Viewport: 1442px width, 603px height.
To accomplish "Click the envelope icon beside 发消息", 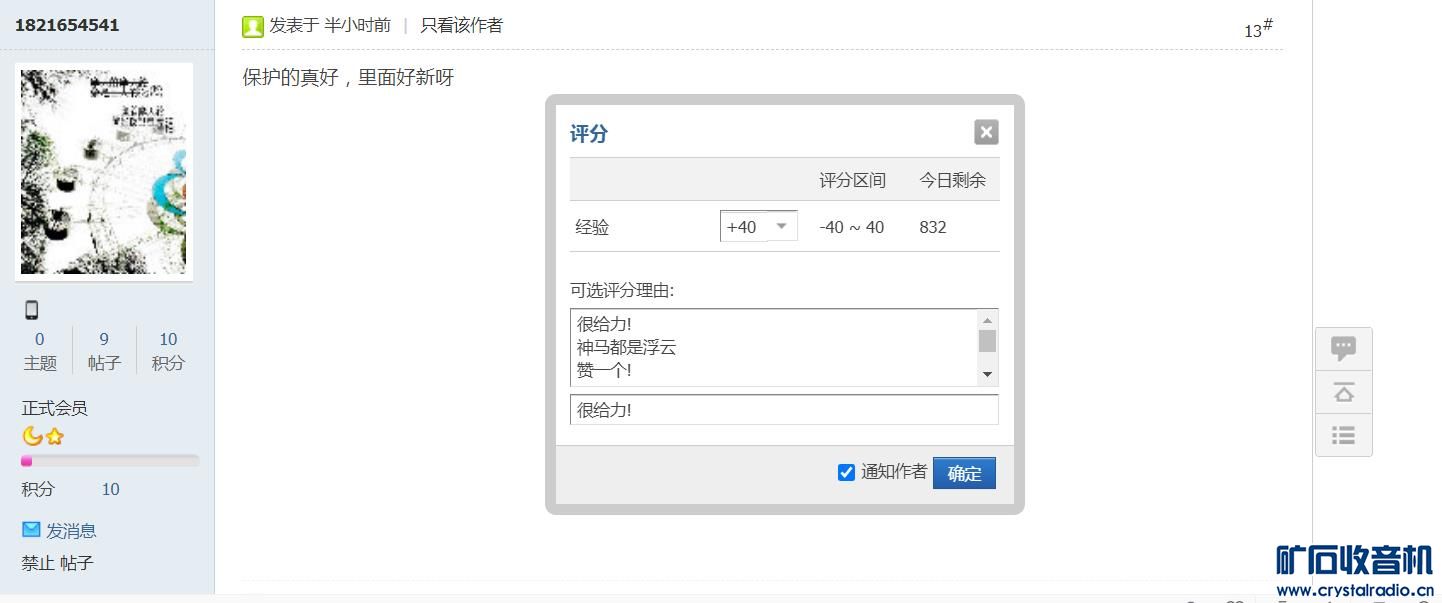I will [32, 529].
